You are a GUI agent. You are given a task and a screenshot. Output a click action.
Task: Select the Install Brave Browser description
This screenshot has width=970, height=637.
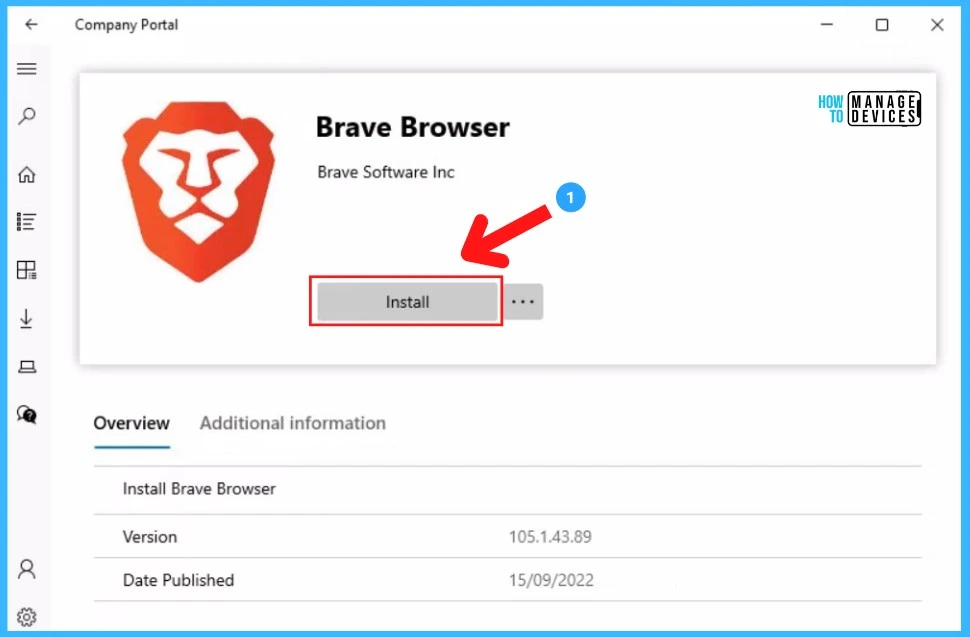tap(199, 489)
